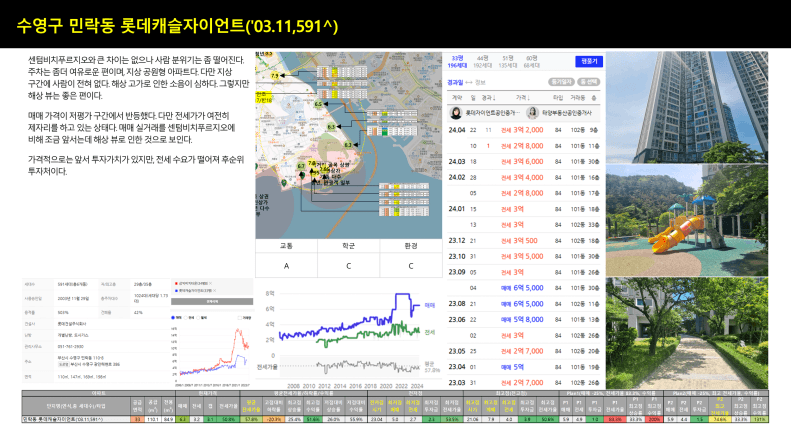Screen dimensions: 791x445
Task: Choose the 60평 68세대 tab
Action: point(532,62)
